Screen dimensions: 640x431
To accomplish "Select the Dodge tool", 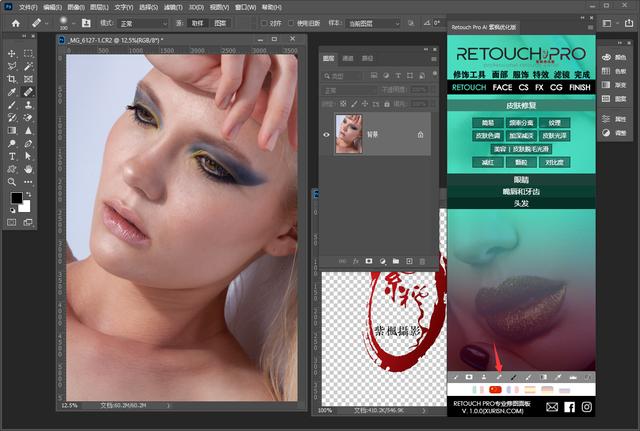I will (x=11, y=144).
